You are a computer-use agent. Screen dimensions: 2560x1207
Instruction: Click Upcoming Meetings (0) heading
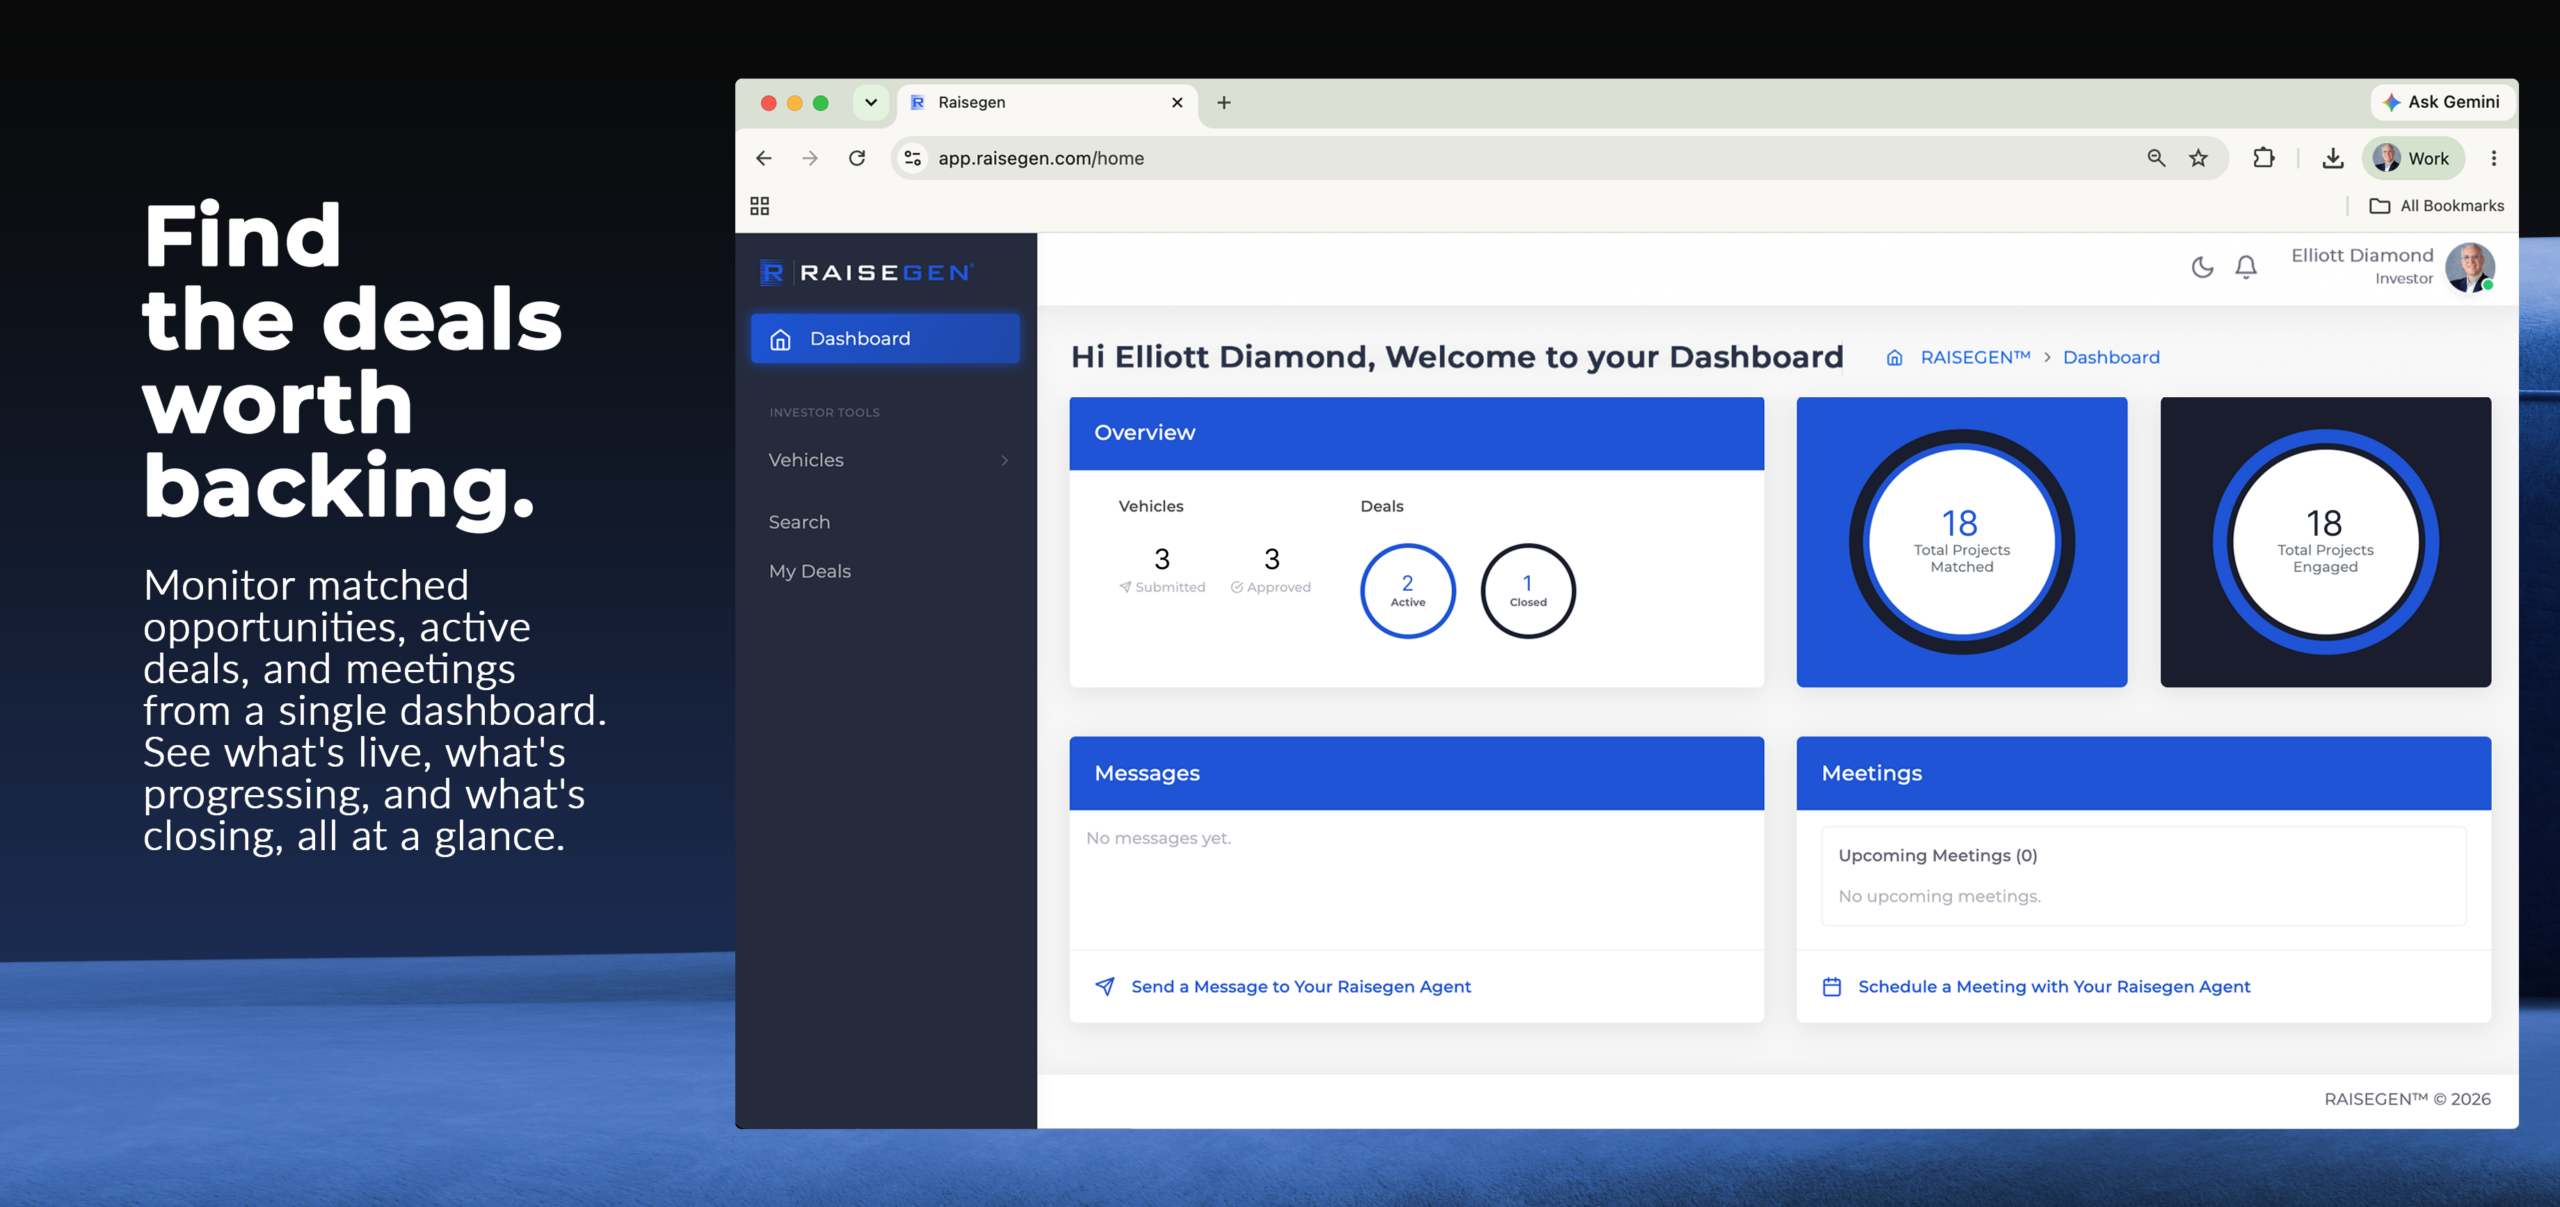(x=1937, y=855)
